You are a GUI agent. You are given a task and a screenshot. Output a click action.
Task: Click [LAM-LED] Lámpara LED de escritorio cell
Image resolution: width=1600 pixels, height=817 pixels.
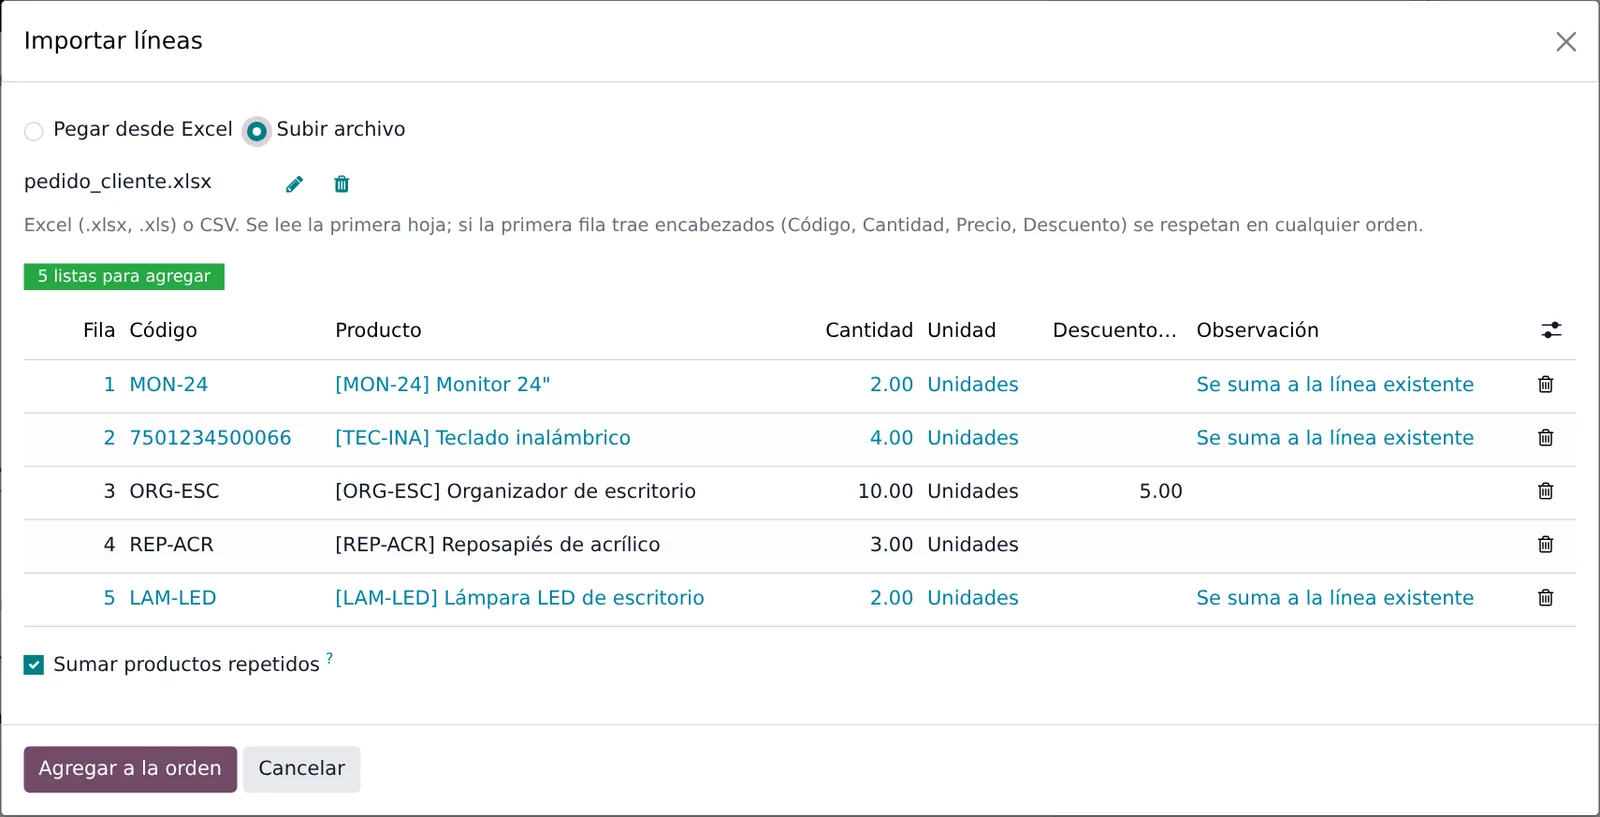tap(519, 598)
